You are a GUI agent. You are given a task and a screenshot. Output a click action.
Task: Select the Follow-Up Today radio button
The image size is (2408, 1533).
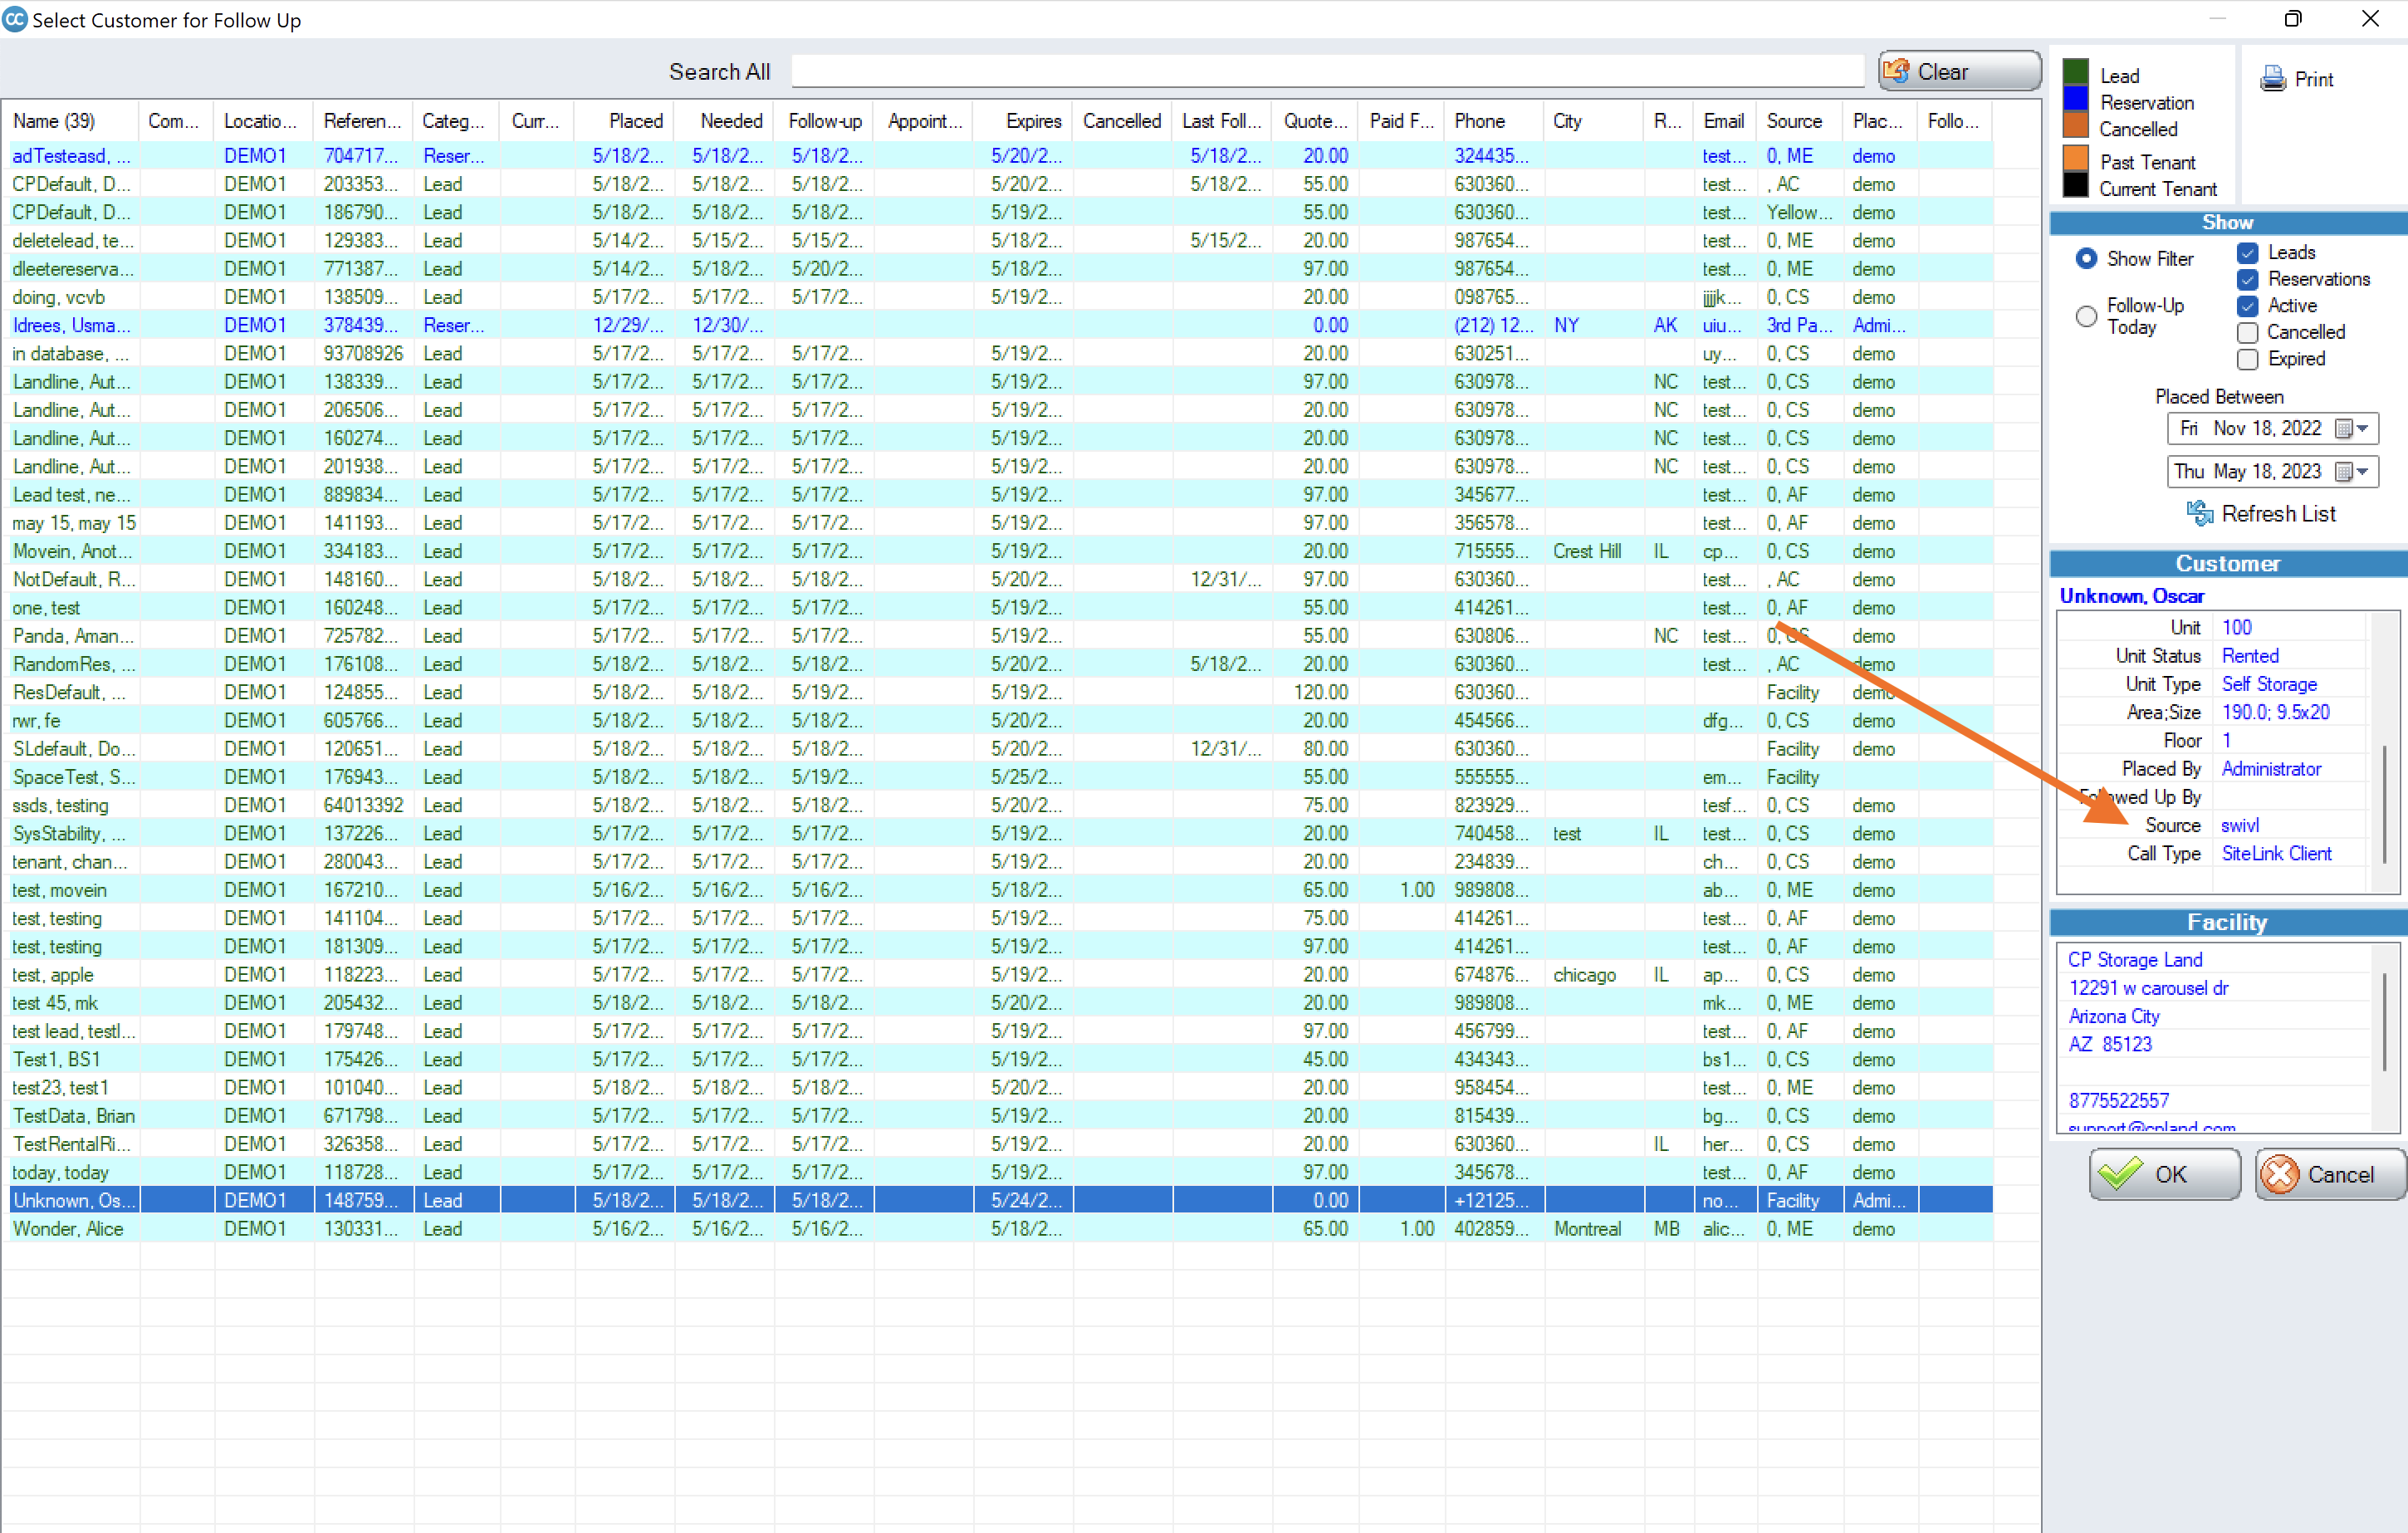coord(2087,316)
